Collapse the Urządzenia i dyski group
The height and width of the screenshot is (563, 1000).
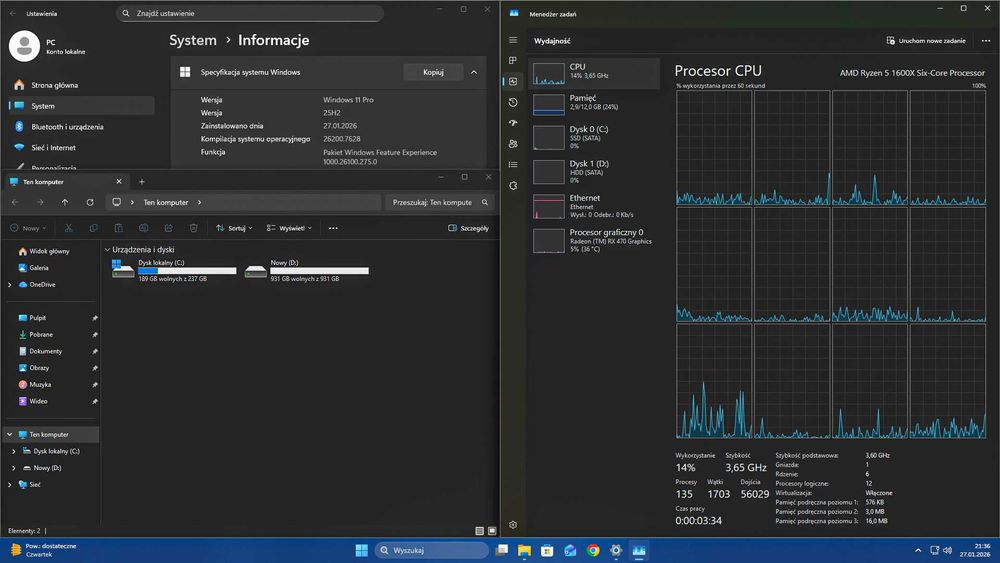pyautogui.click(x=107, y=250)
